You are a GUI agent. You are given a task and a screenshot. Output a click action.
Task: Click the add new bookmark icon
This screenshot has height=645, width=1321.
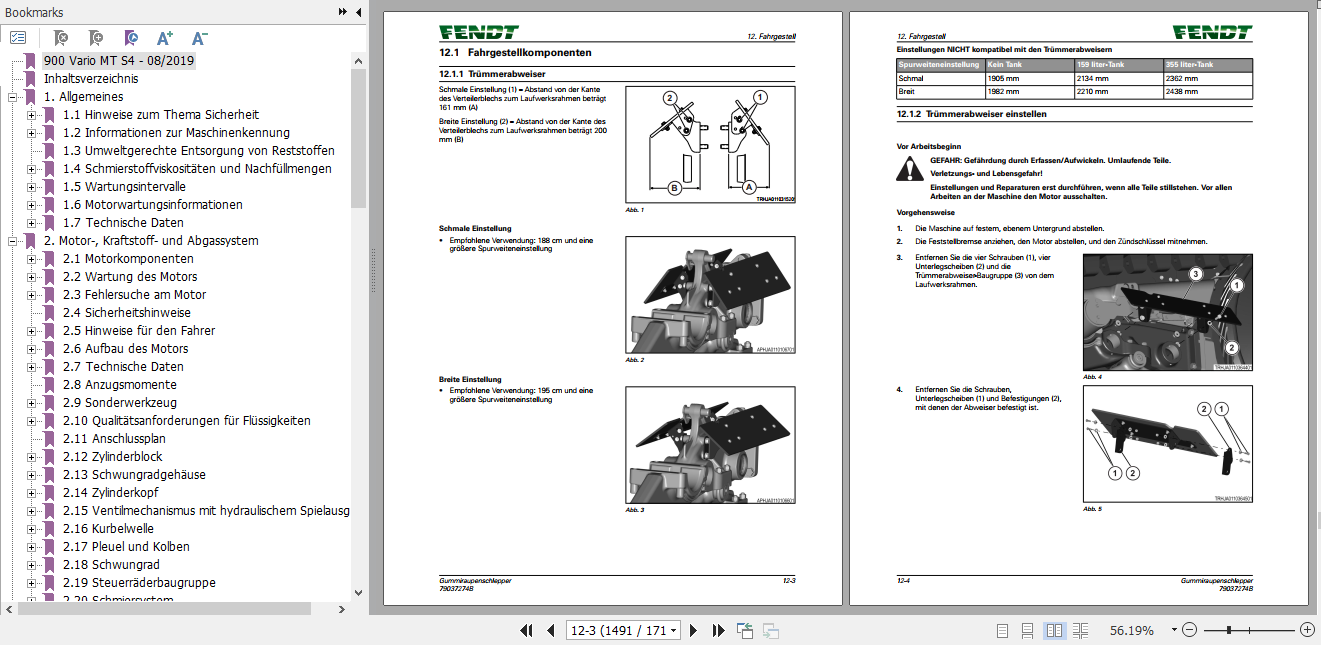[95, 38]
